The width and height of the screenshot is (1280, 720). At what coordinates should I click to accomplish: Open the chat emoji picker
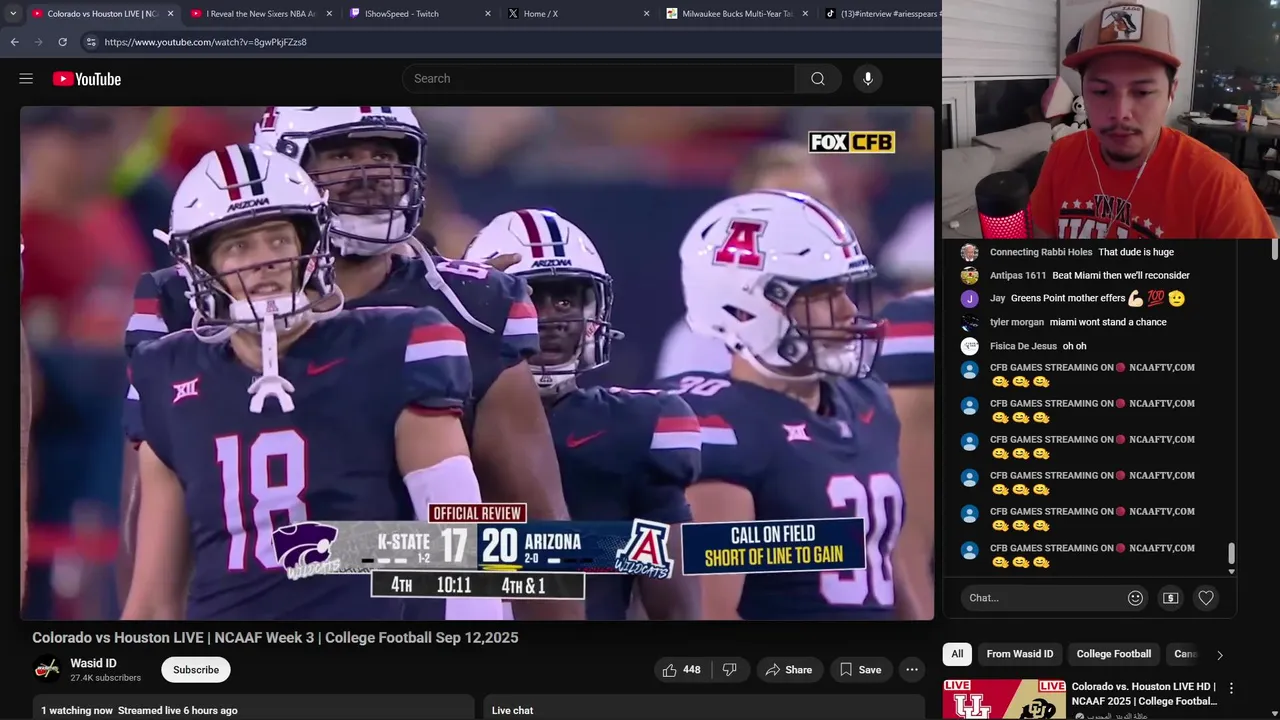tap(1135, 598)
